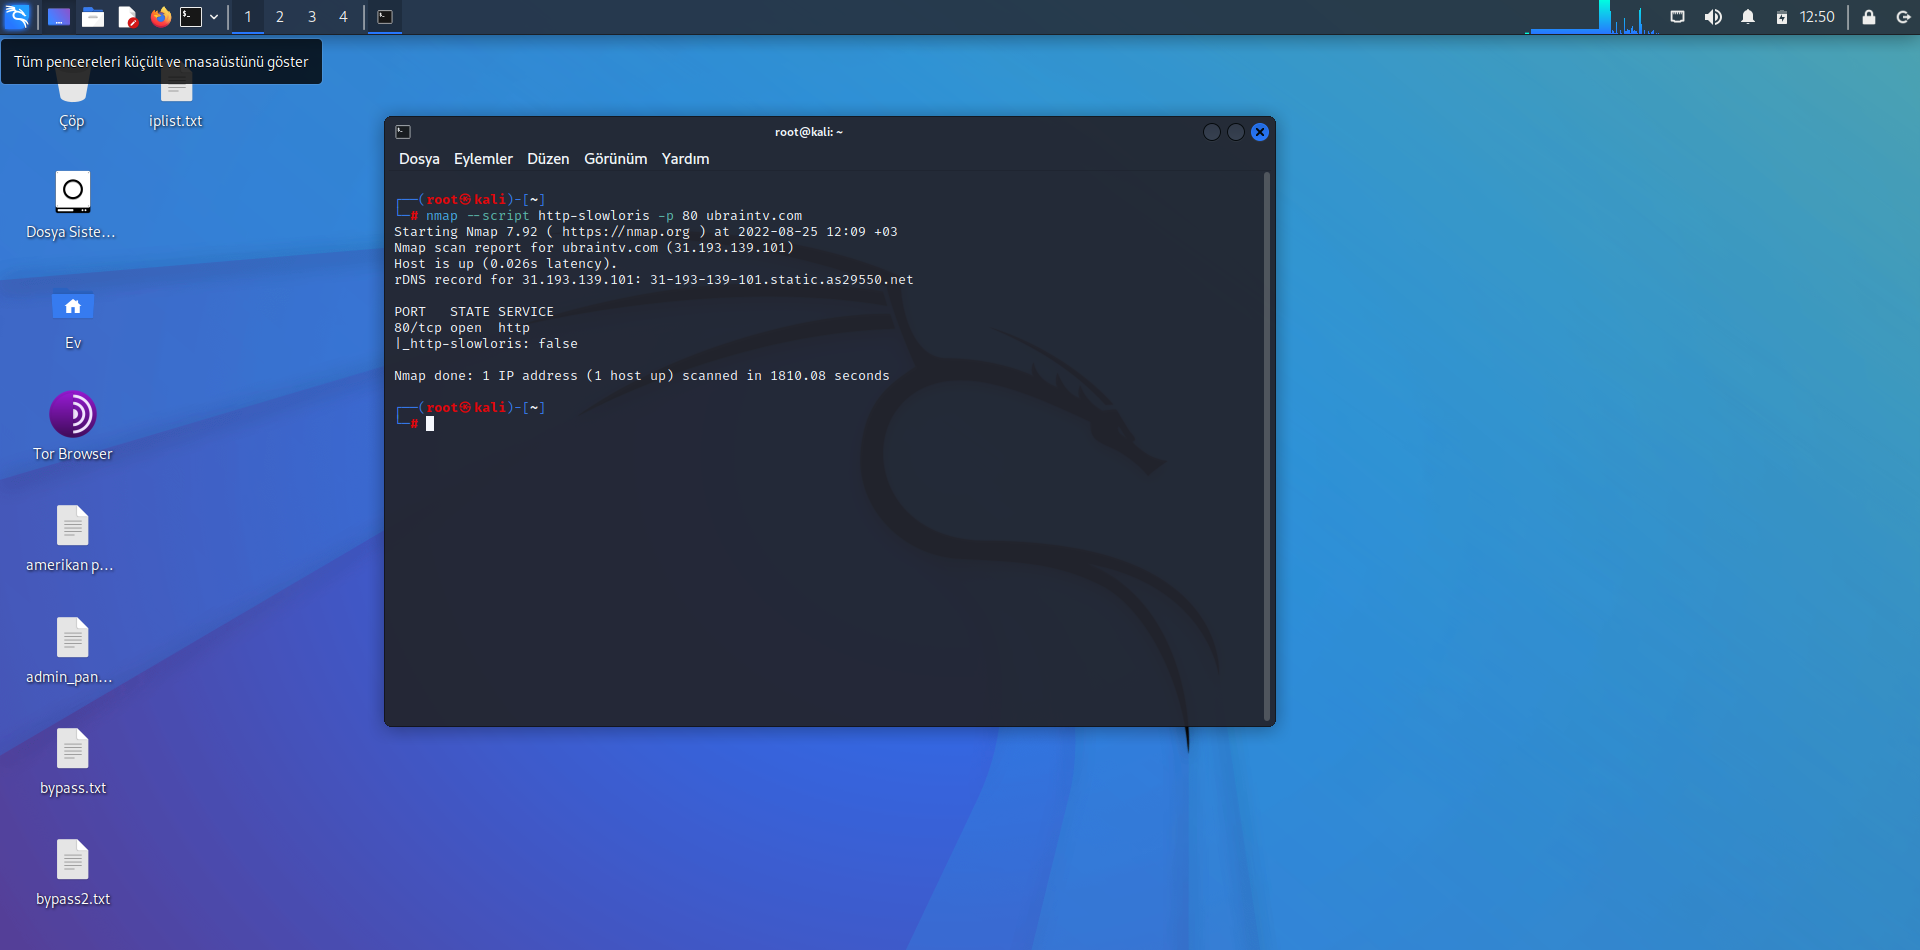The image size is (1920, 950).
Task: Launch the text editor from the panel
Action: point(127,17)
